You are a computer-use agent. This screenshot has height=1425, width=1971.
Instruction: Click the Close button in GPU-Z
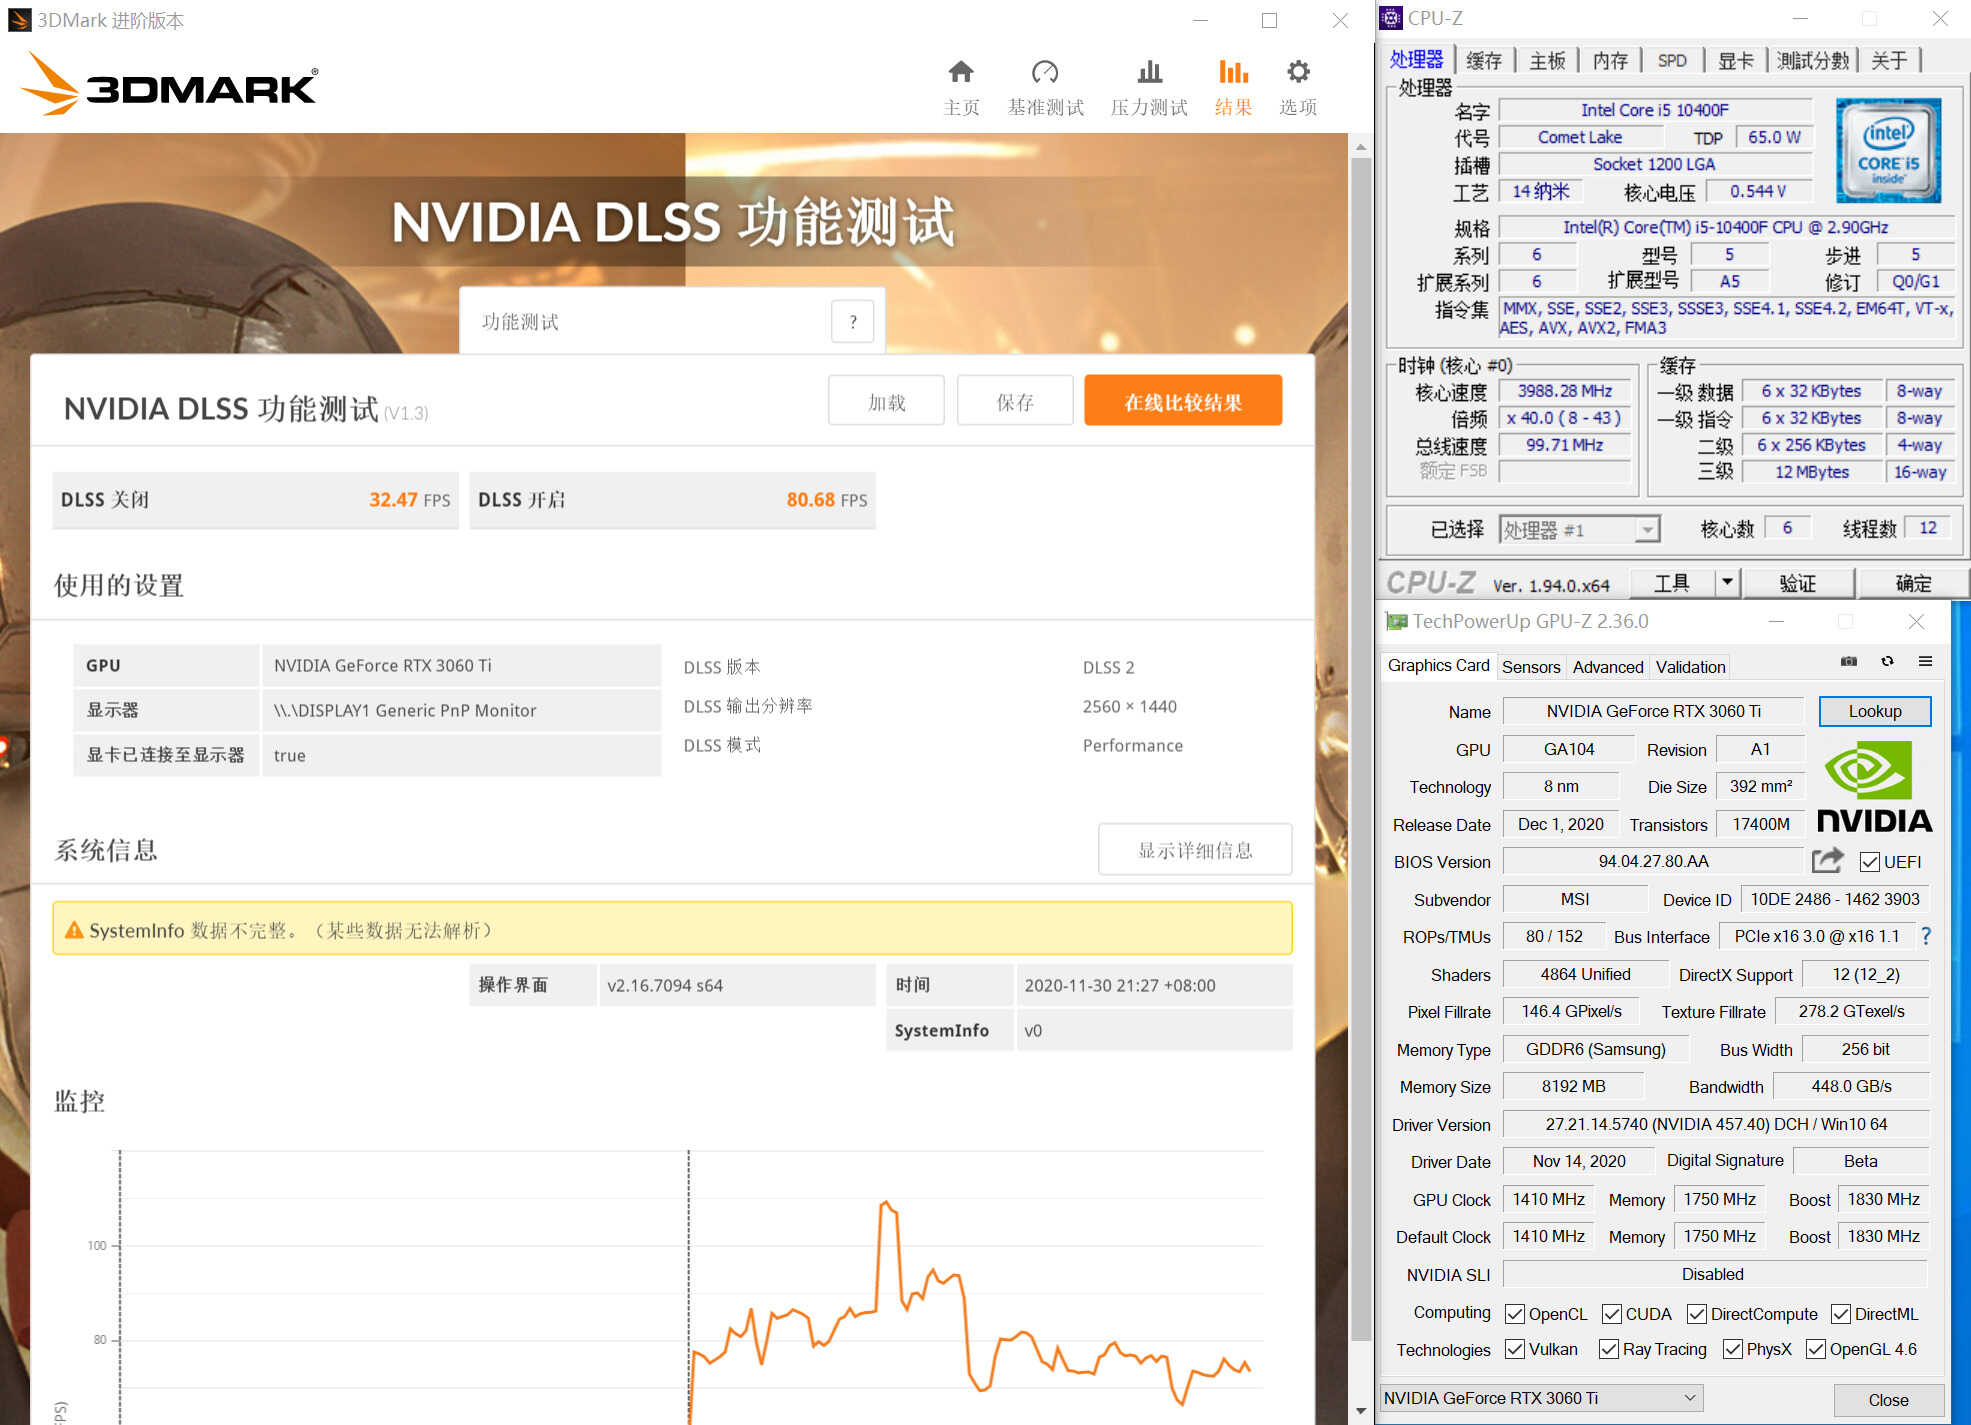click(x=1889, y=1400)
